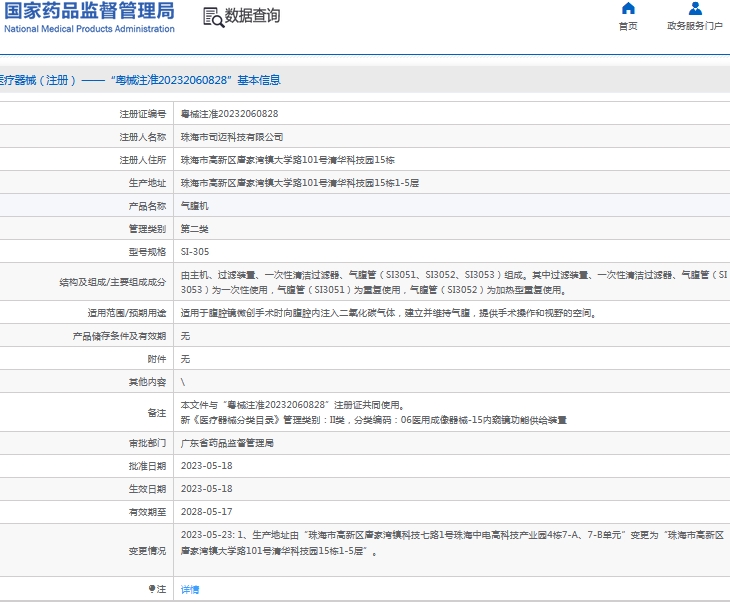Screen dimensions: 730x605
Task: Click the registrant address ending 15栋
Action: pos(288,160)
